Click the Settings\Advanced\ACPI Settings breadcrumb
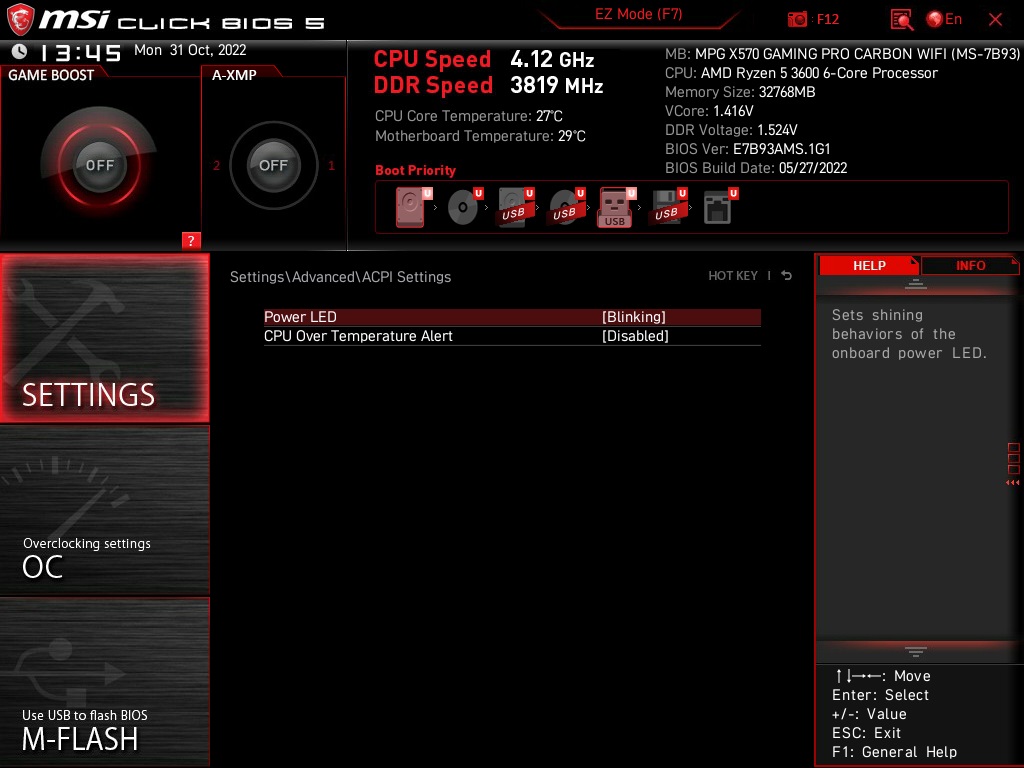Viewport: 1024px width, 768px height. 340,277
